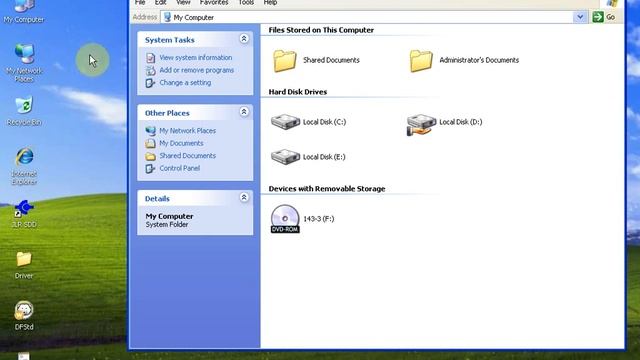Collapse the Other Places panel

[244, 112]
